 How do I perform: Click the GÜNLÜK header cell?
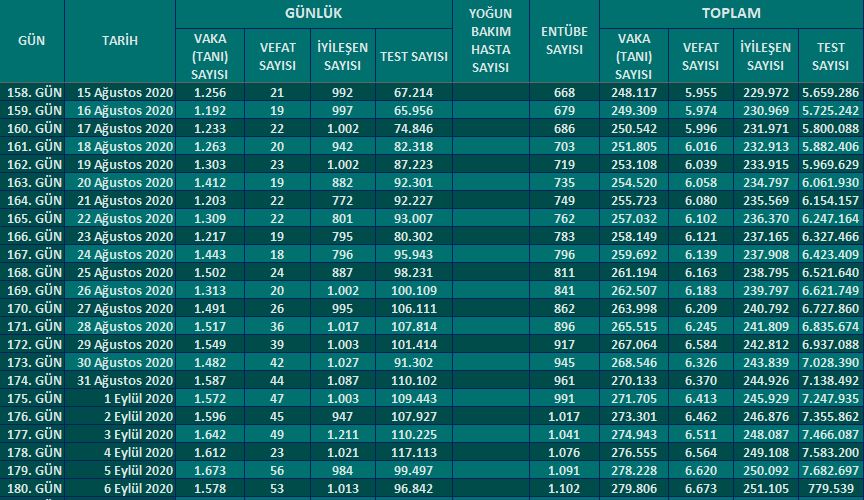coord(314,13)
